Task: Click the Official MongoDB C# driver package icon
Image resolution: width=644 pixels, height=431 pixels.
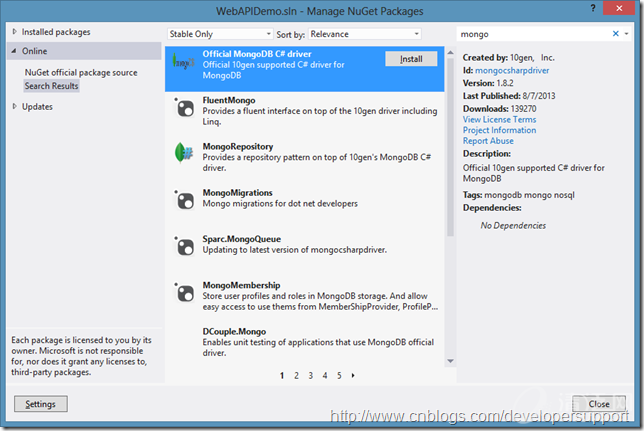Action: coord(184,62)
